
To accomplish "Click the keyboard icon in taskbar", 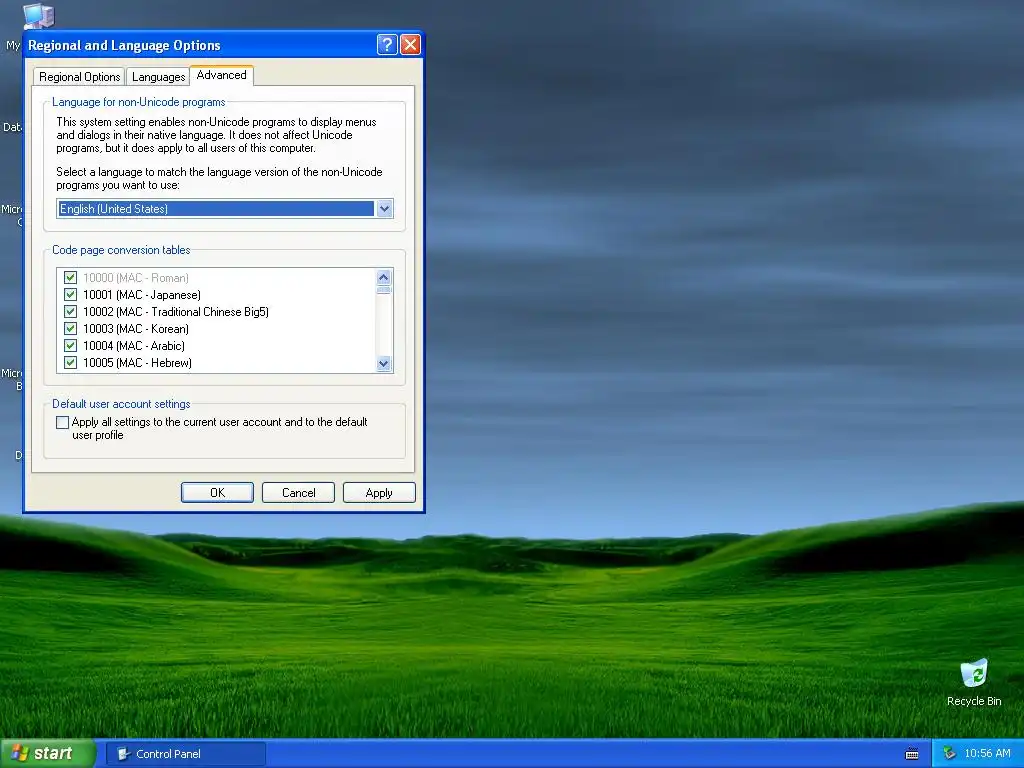I will 912,754.
